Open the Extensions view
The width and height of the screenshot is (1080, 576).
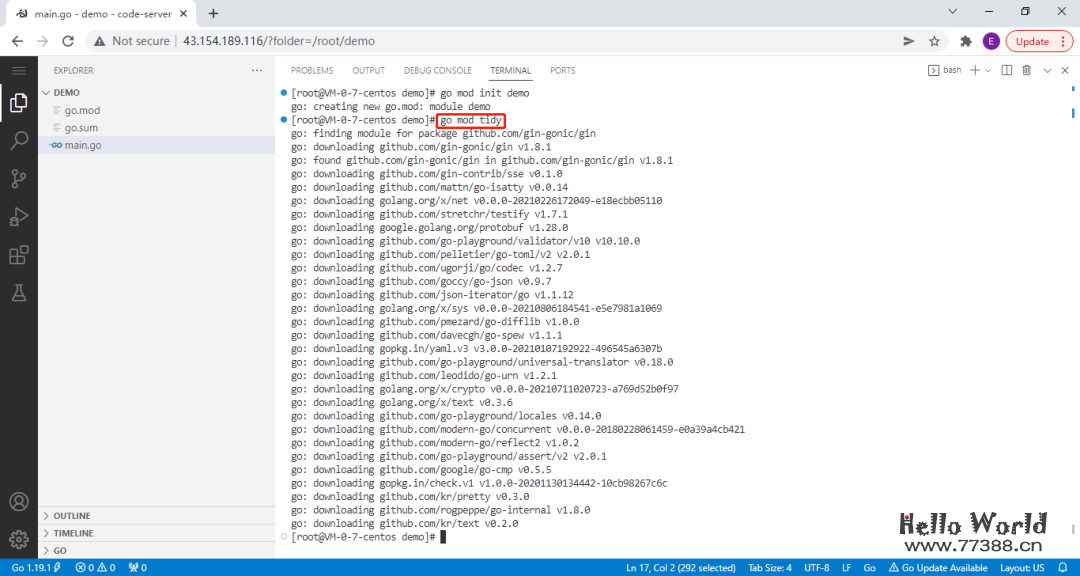coord(18,255)
